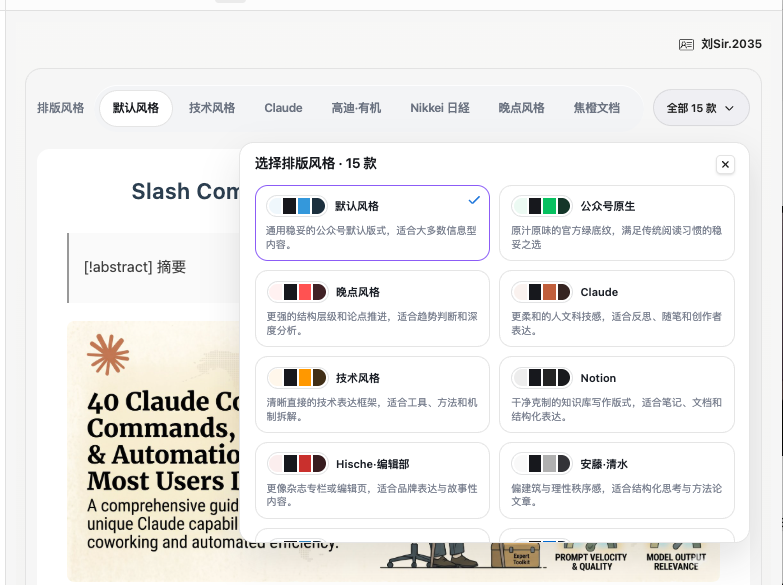Click the blue palette swatch of 默认风格
The height and width of the screenshot is (585, 783).
(x=304, y=206)
